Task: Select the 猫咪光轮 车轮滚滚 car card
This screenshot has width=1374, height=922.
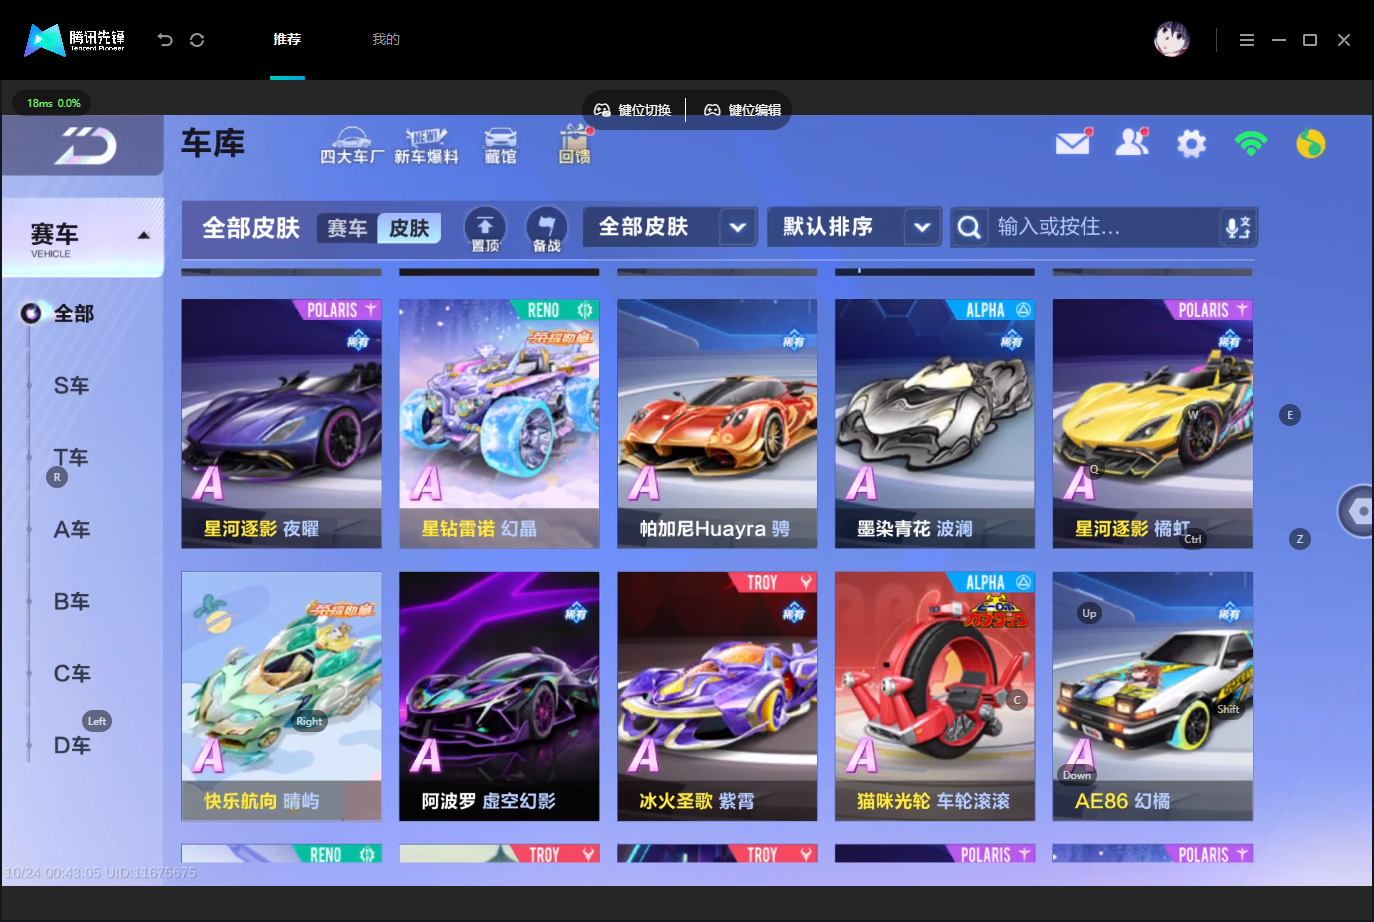Action: click(x=935, y=697)
